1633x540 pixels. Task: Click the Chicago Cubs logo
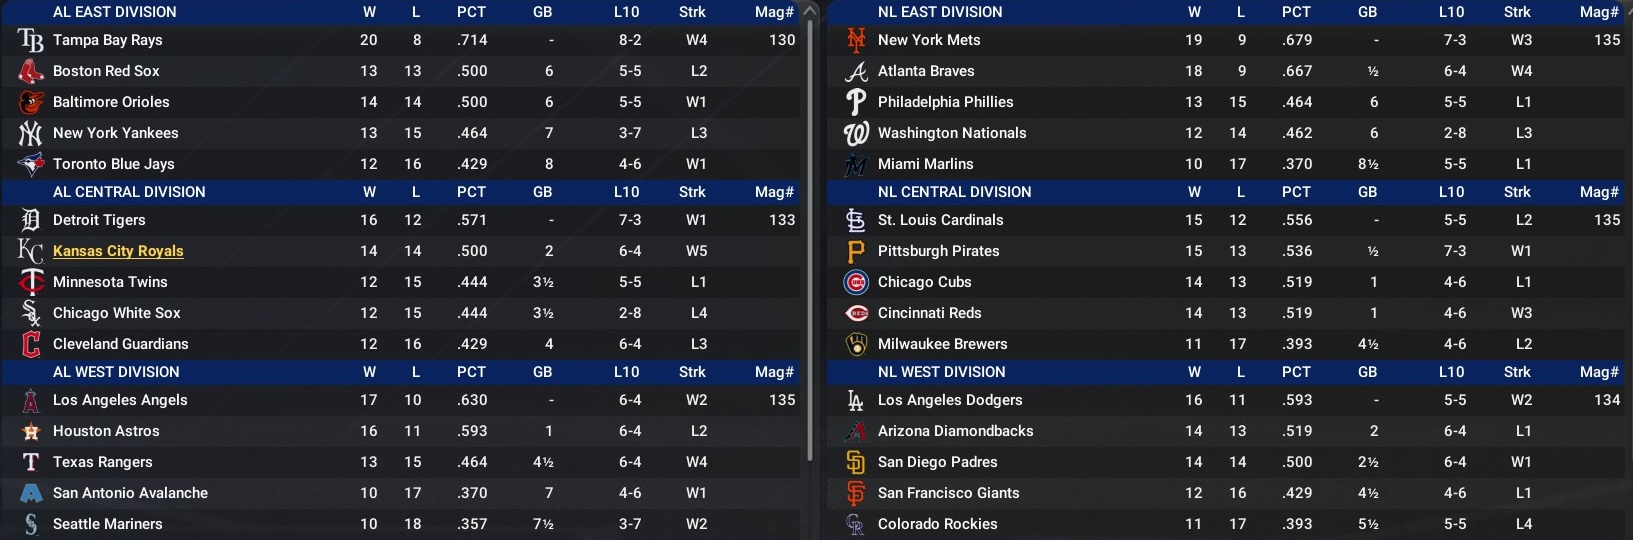point(856,282)
